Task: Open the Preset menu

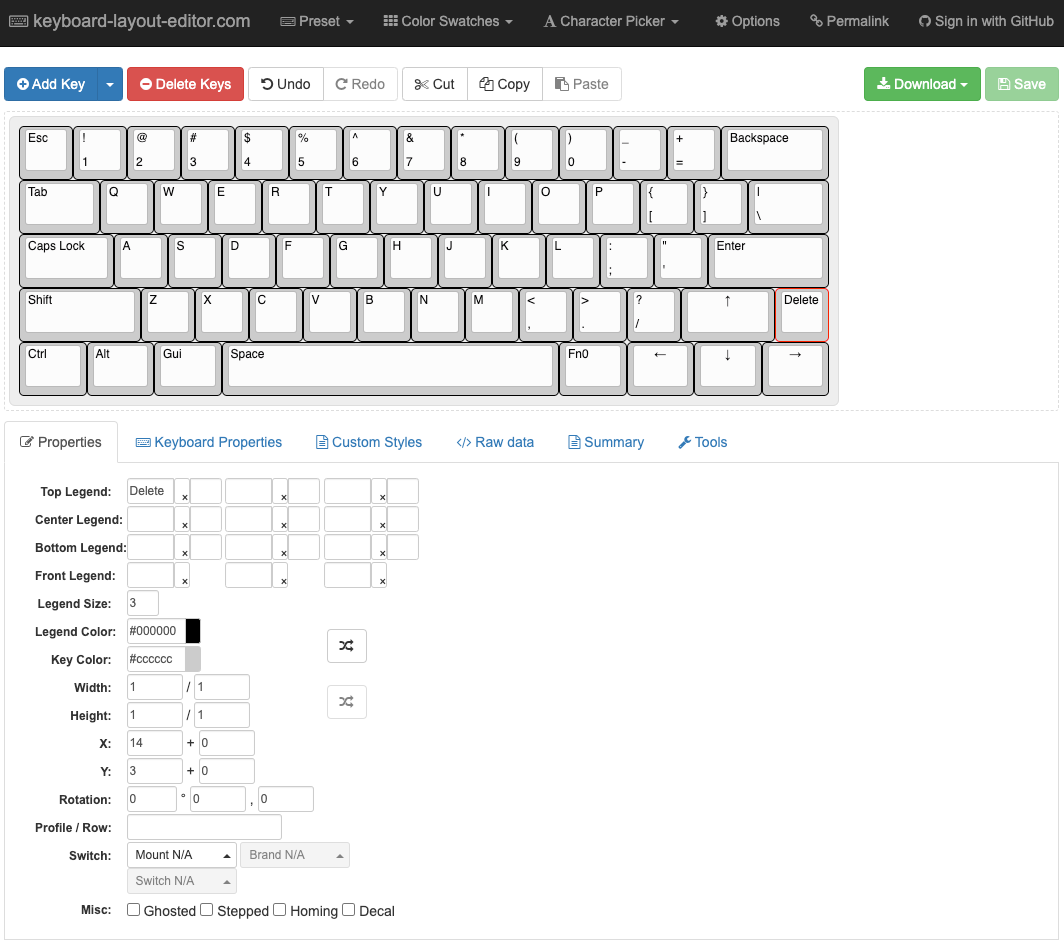Action: pos(317,21)
